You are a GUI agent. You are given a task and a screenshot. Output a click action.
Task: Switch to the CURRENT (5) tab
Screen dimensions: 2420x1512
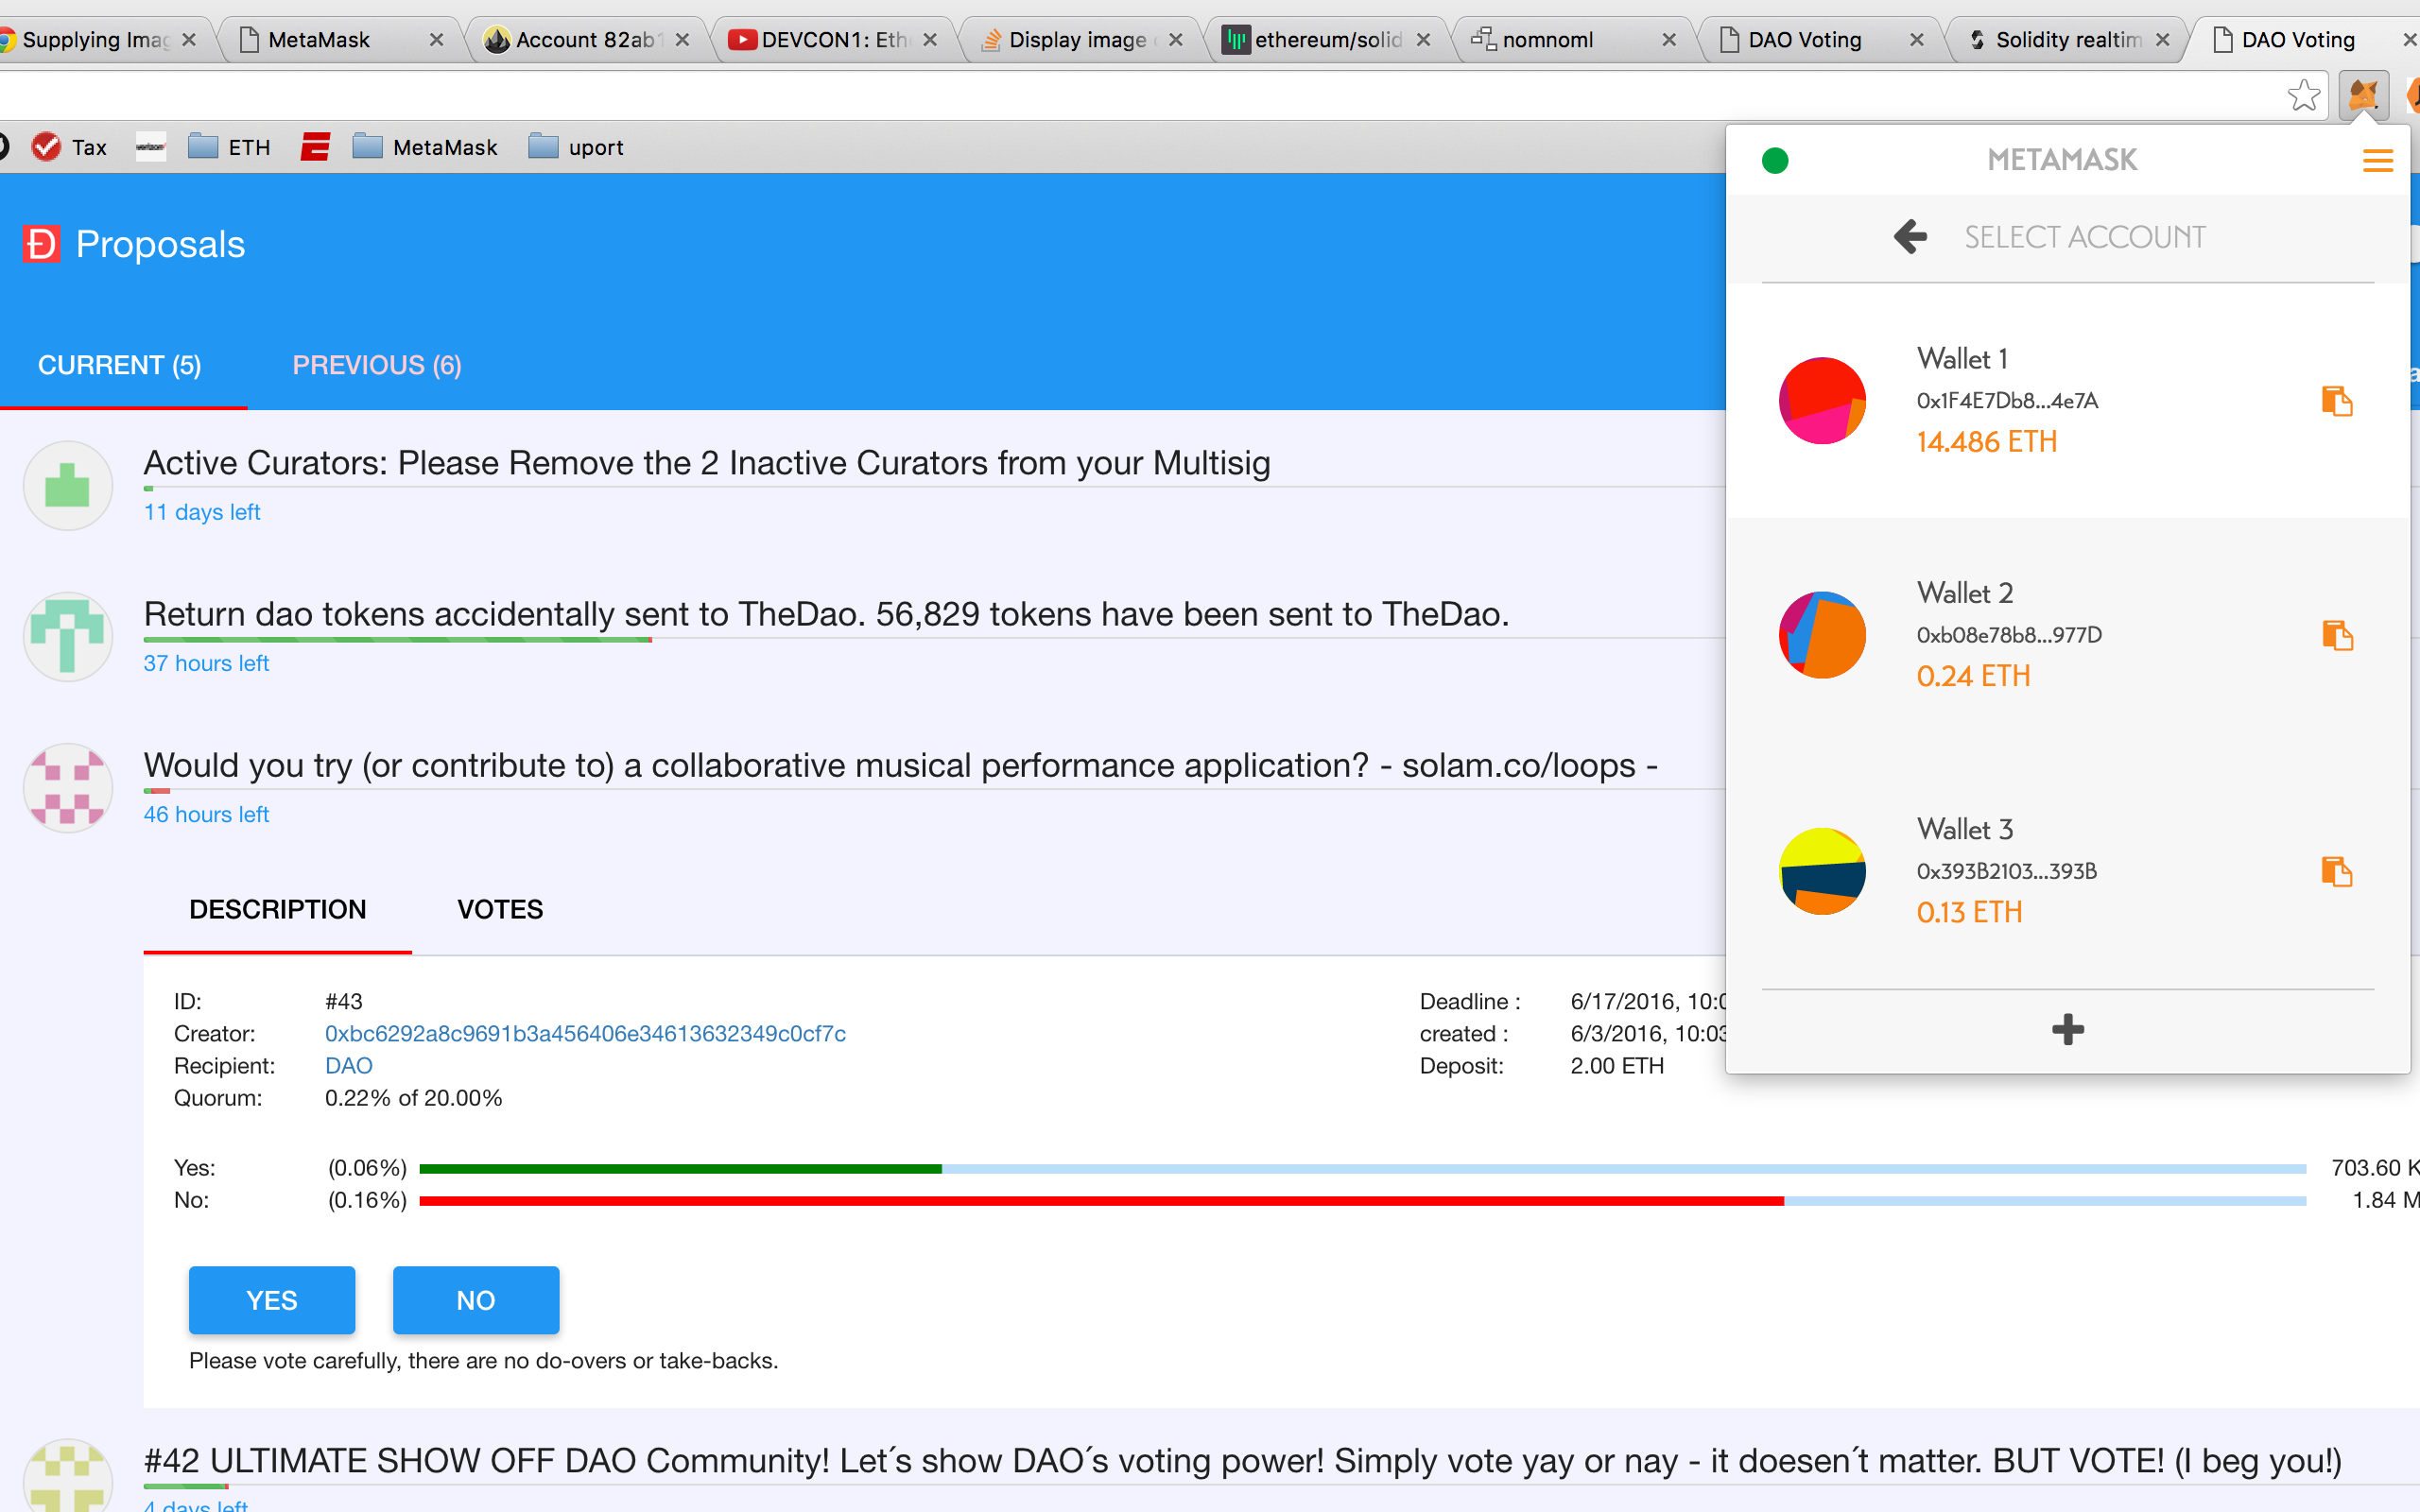click(120, 365)
